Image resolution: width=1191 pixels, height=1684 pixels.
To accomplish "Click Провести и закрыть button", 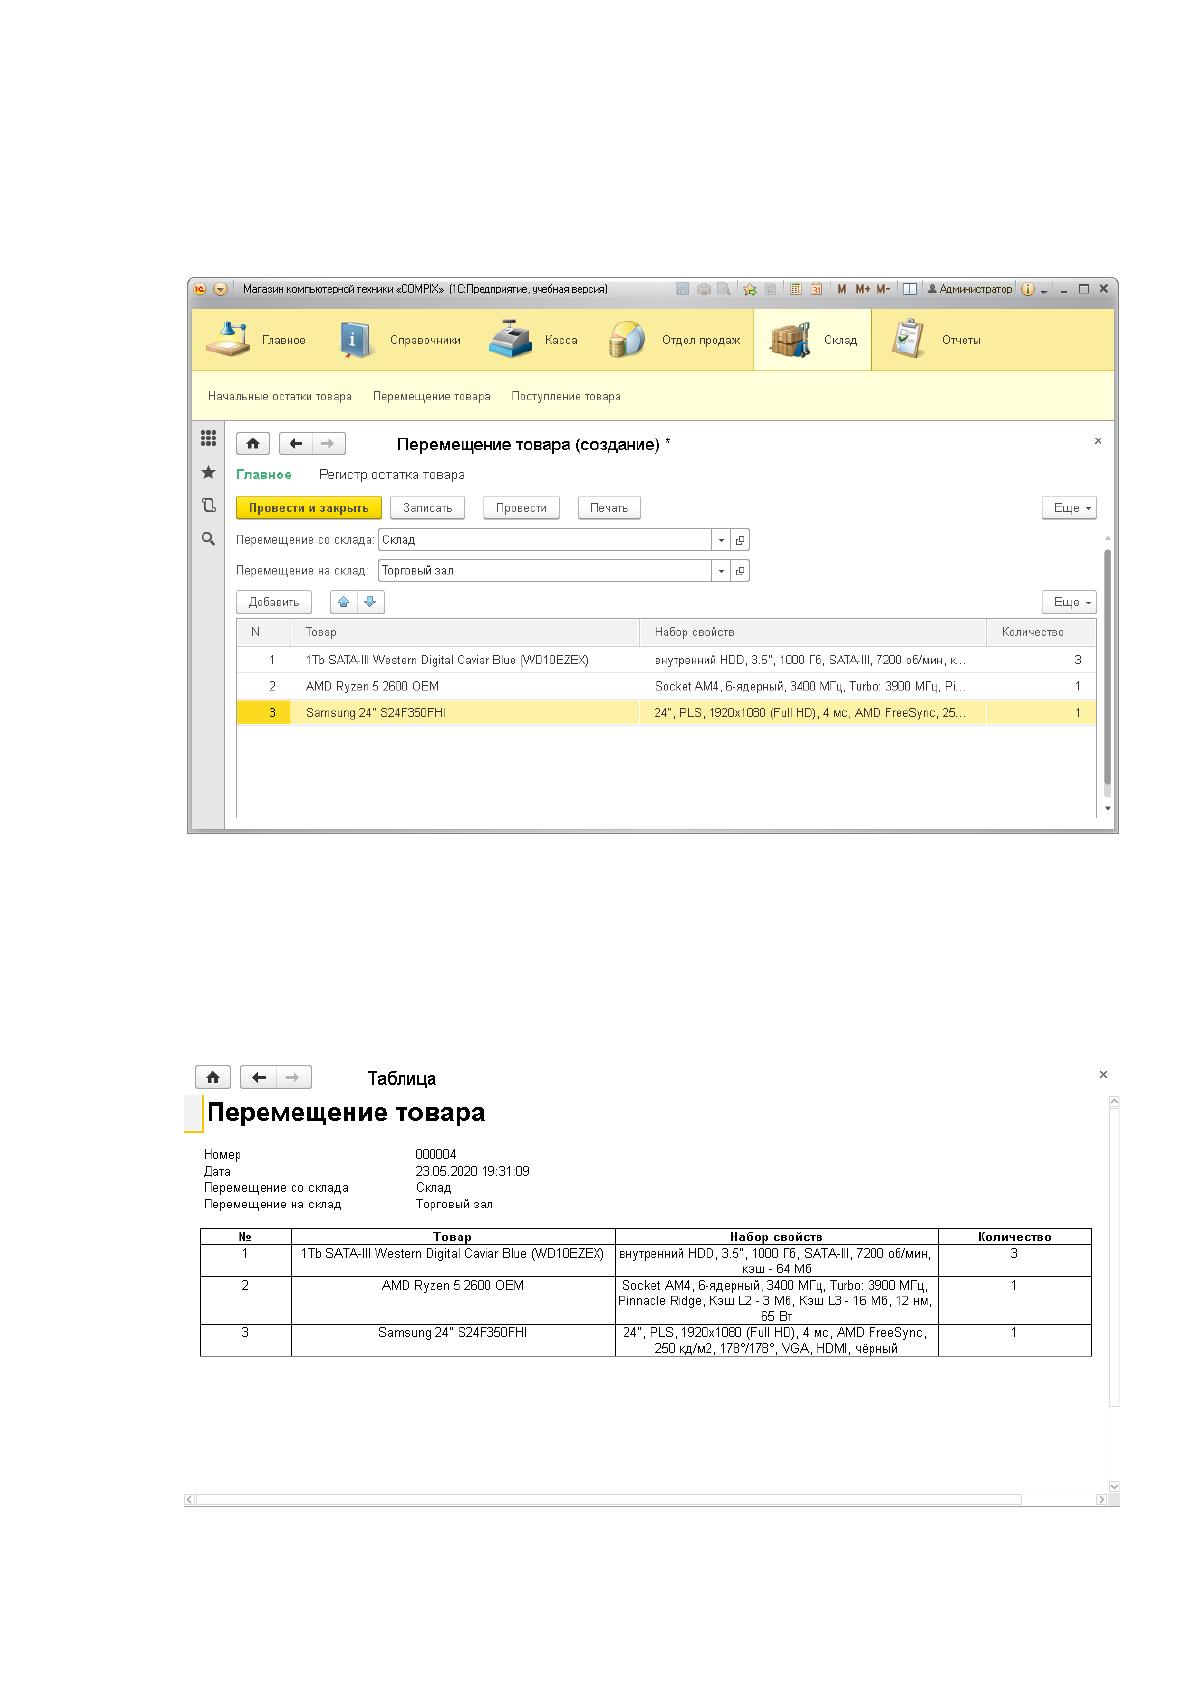I will pyautogui.click(x=309, y=508).
